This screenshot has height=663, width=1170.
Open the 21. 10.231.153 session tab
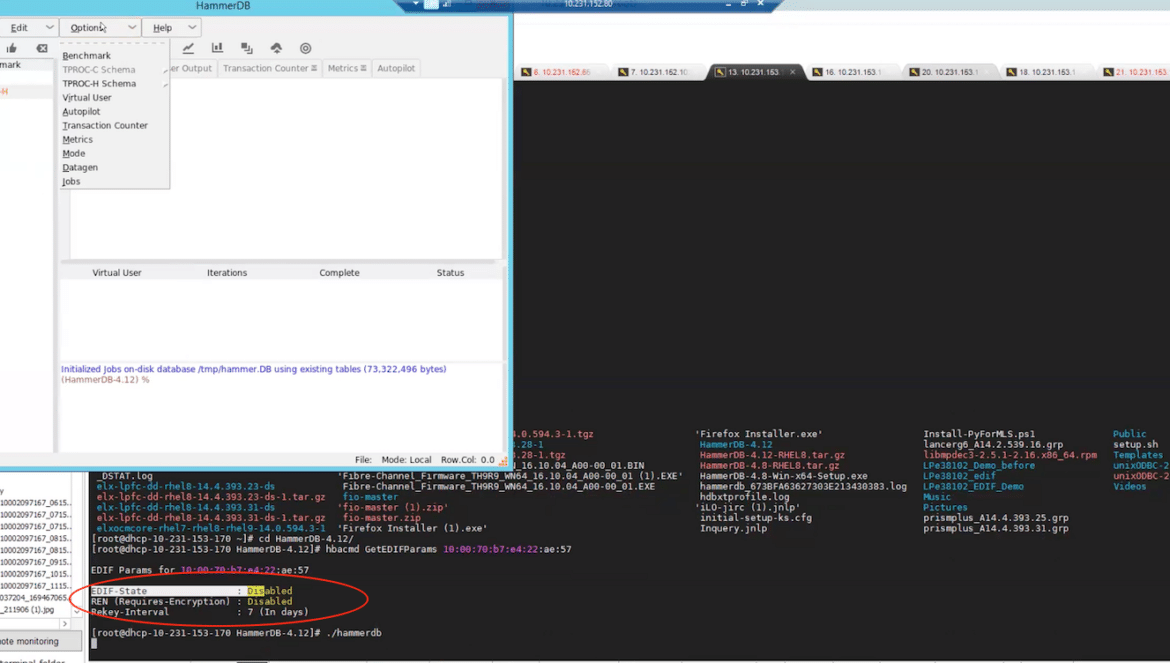click(x=1136, y=72)
